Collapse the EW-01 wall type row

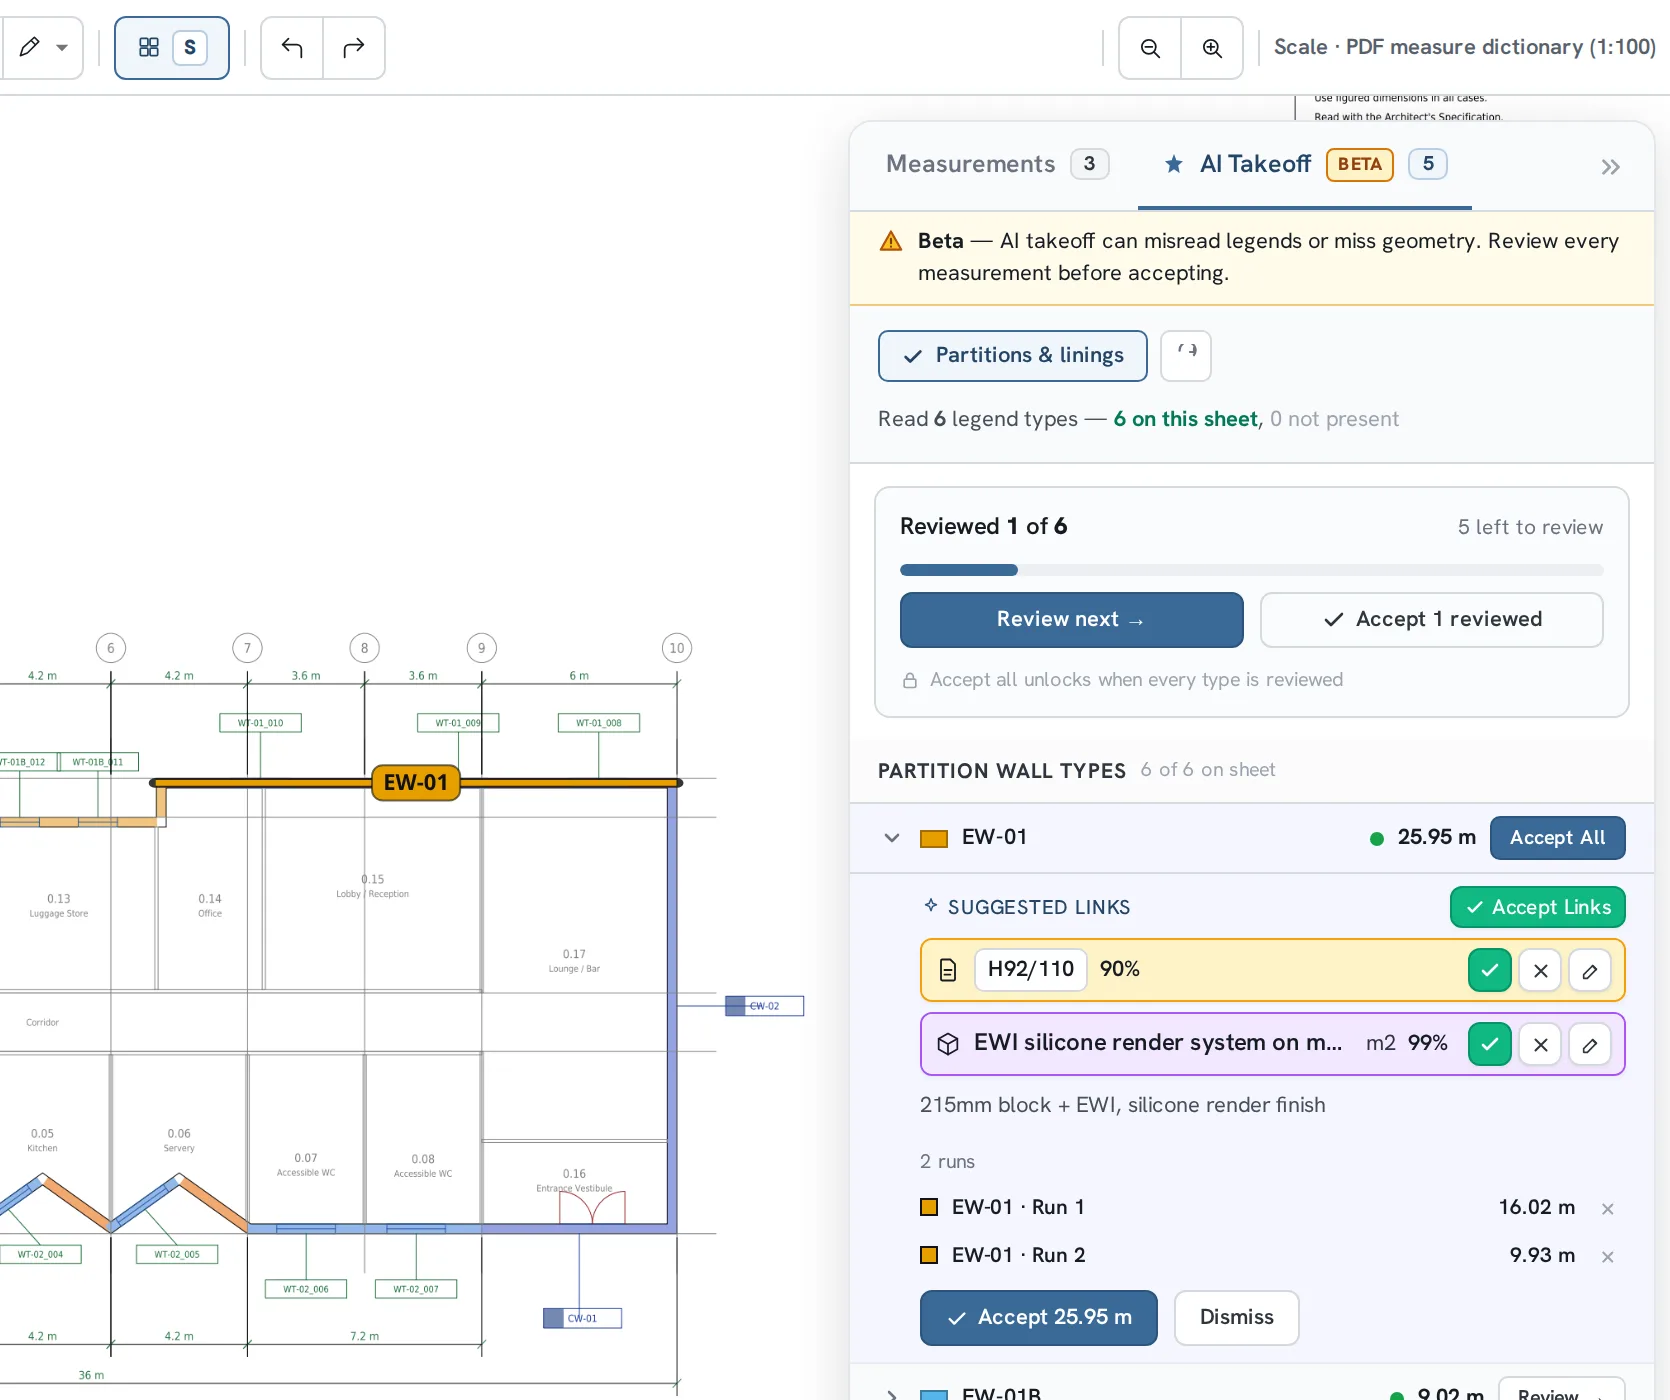point(892,838)
